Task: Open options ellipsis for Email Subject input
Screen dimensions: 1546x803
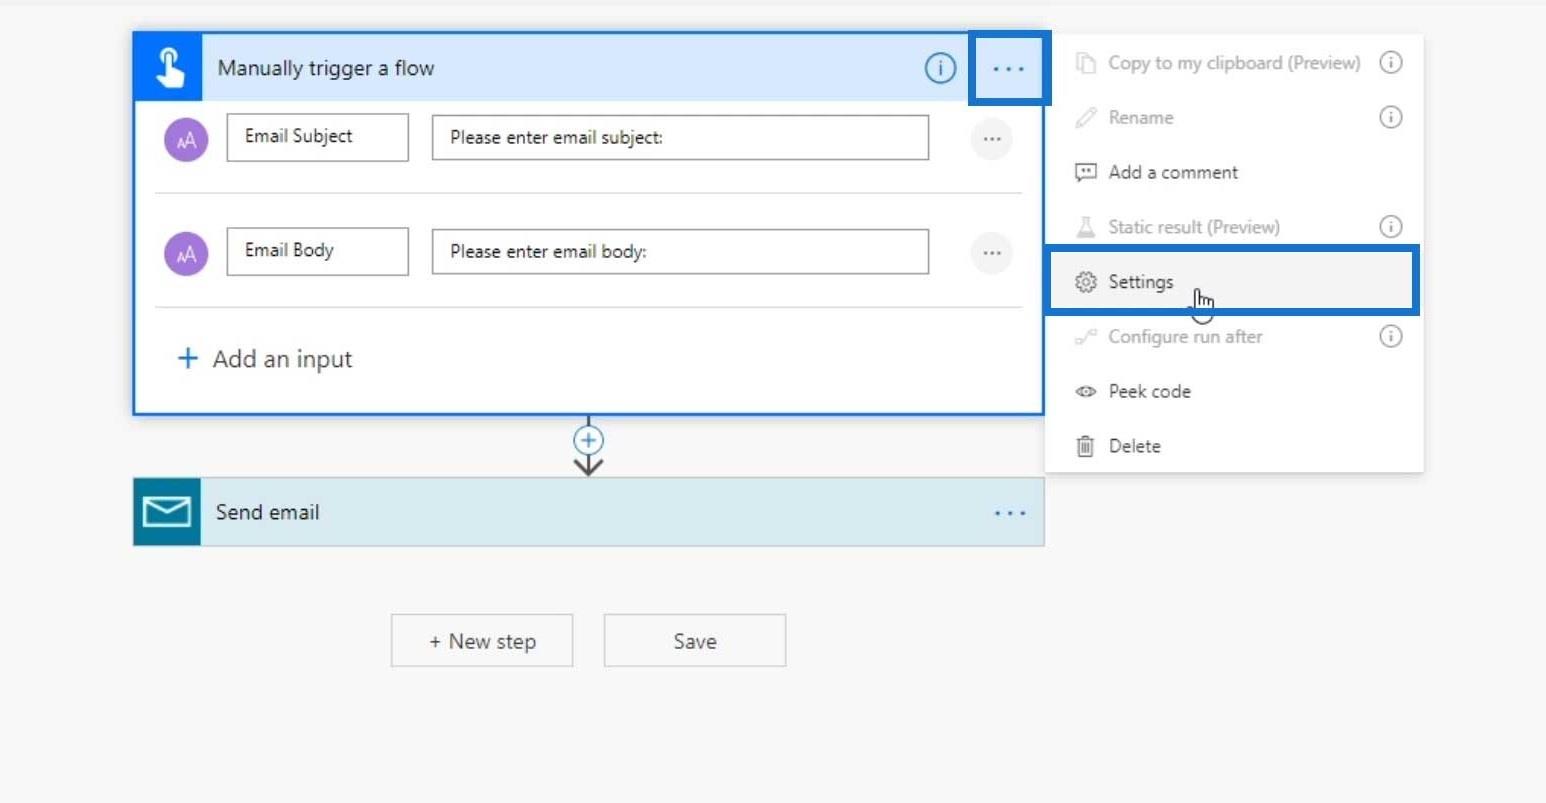Action: coord(992,139)
